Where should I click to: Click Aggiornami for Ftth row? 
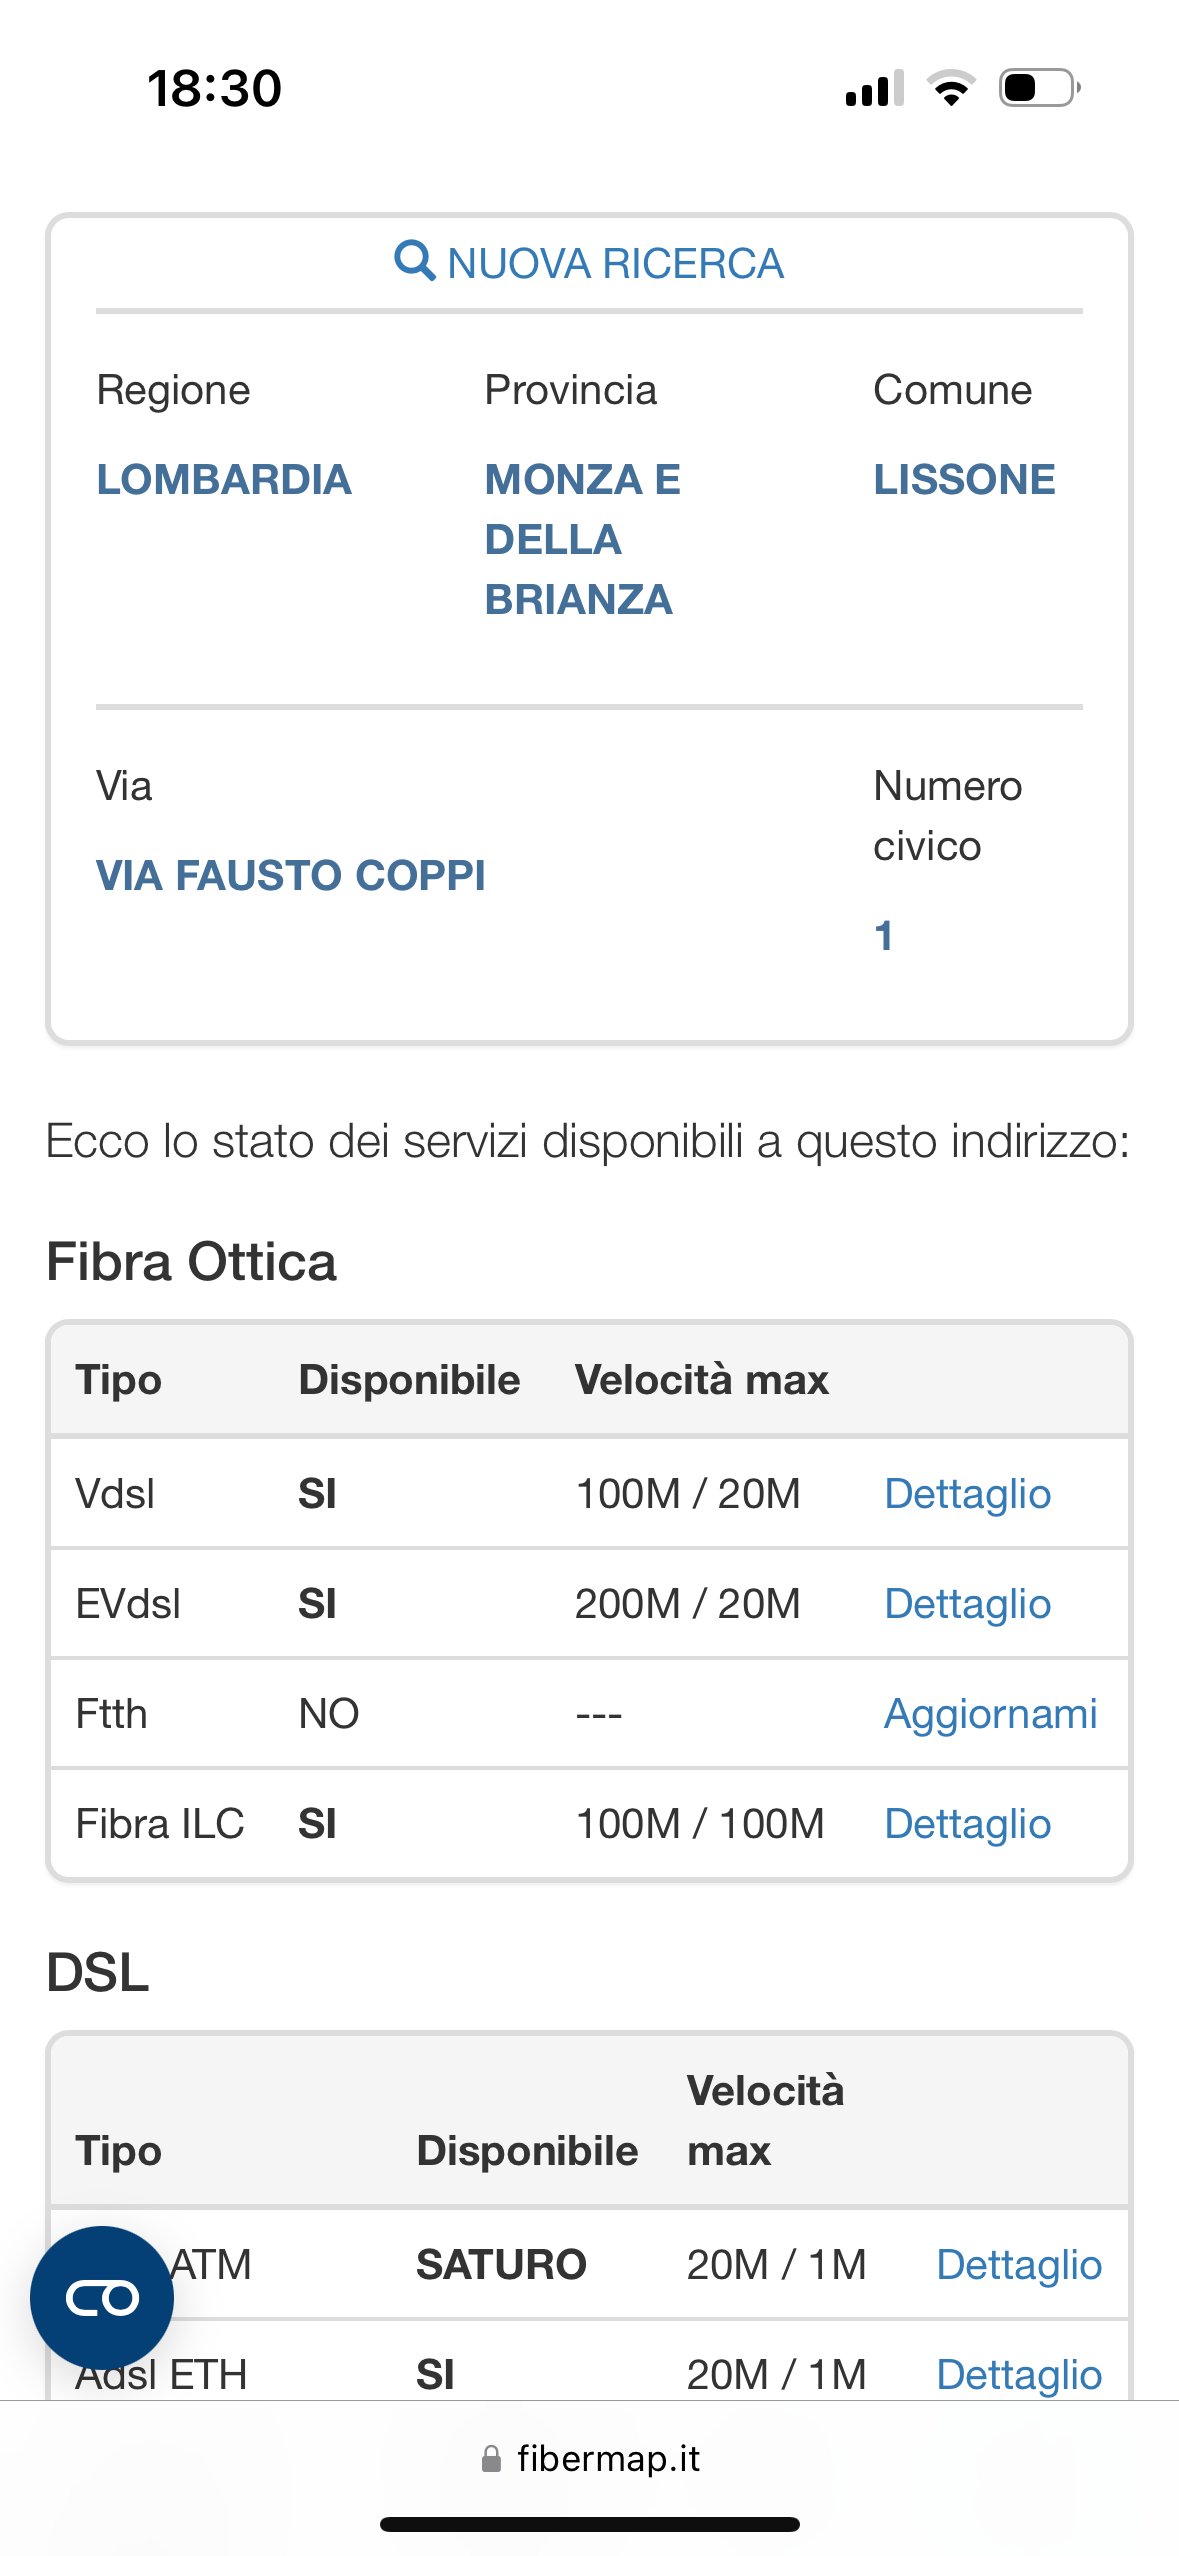[990, 1714]
